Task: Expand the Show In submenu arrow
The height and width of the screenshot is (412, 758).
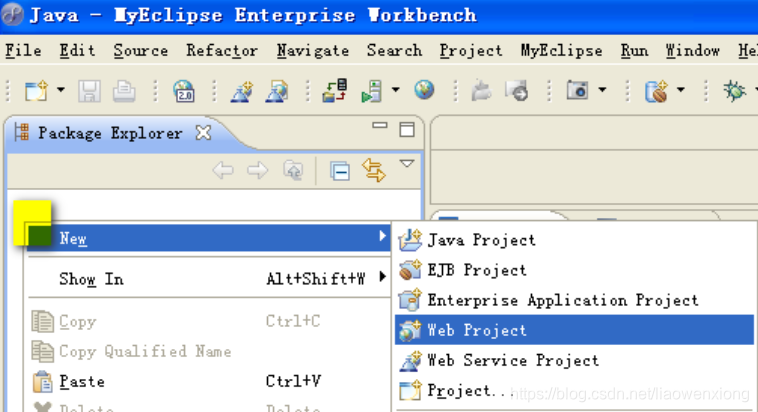Action: pyautogui.click(x=382, y=277)
